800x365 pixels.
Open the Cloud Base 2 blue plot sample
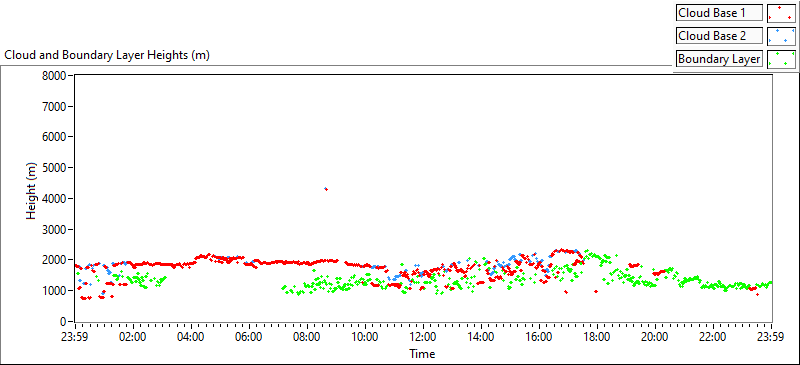coord(781,36)
